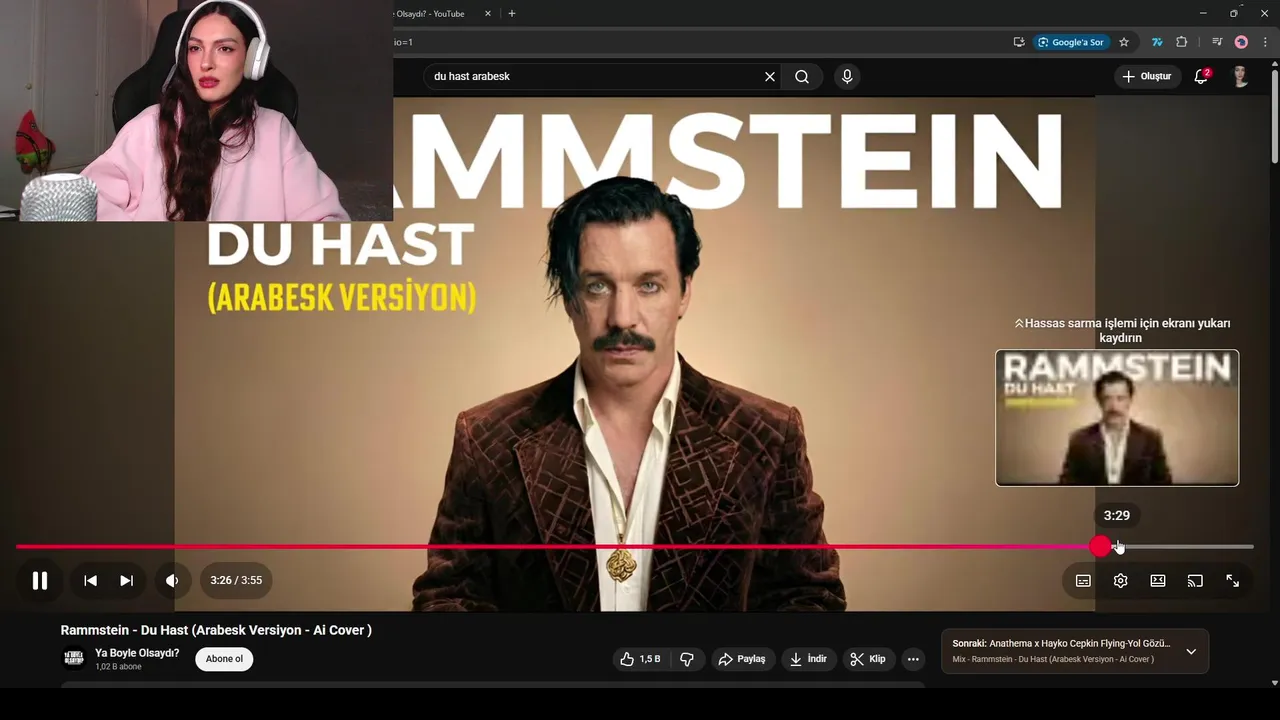Image resolution: width=1280 pixels, height=720 pixels.
Task: Share the video via Paylaş
Action: click(741, 659)
